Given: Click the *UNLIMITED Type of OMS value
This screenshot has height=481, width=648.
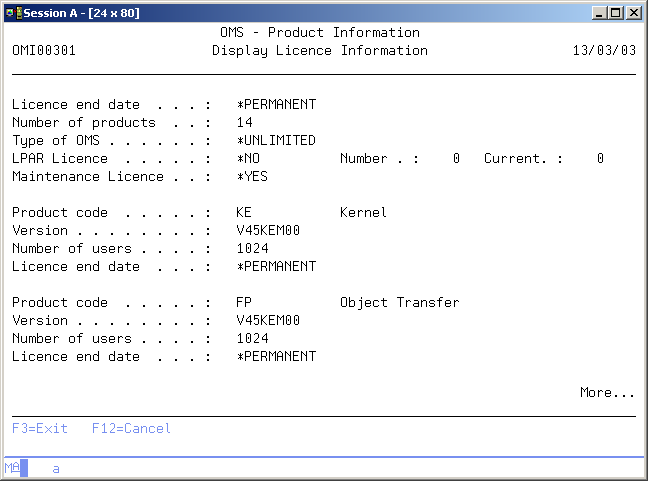Looking at the screenshot, I should [275, 141].
